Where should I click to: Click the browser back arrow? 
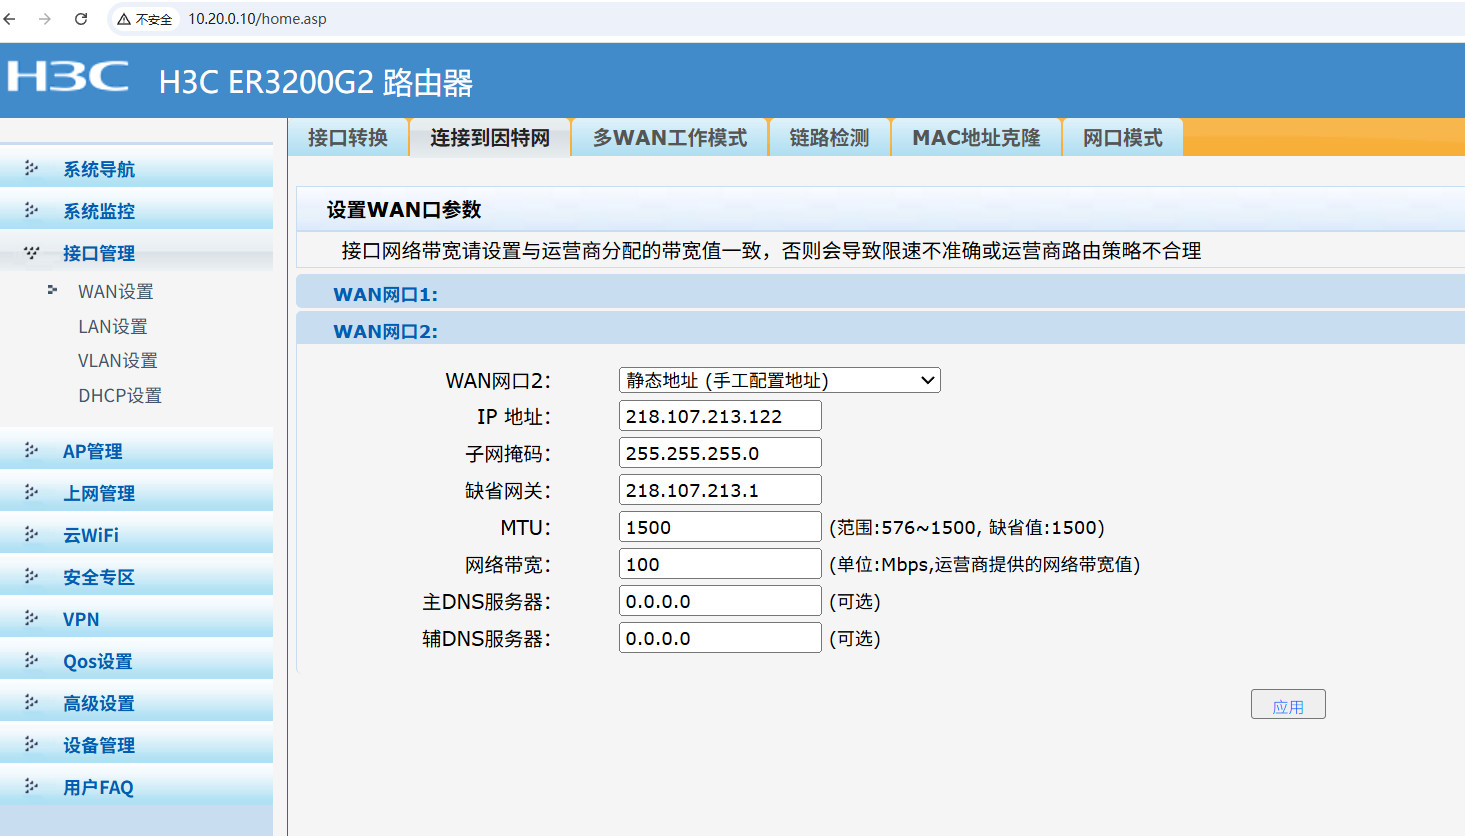pyautogui.click(x=11, y=19)
